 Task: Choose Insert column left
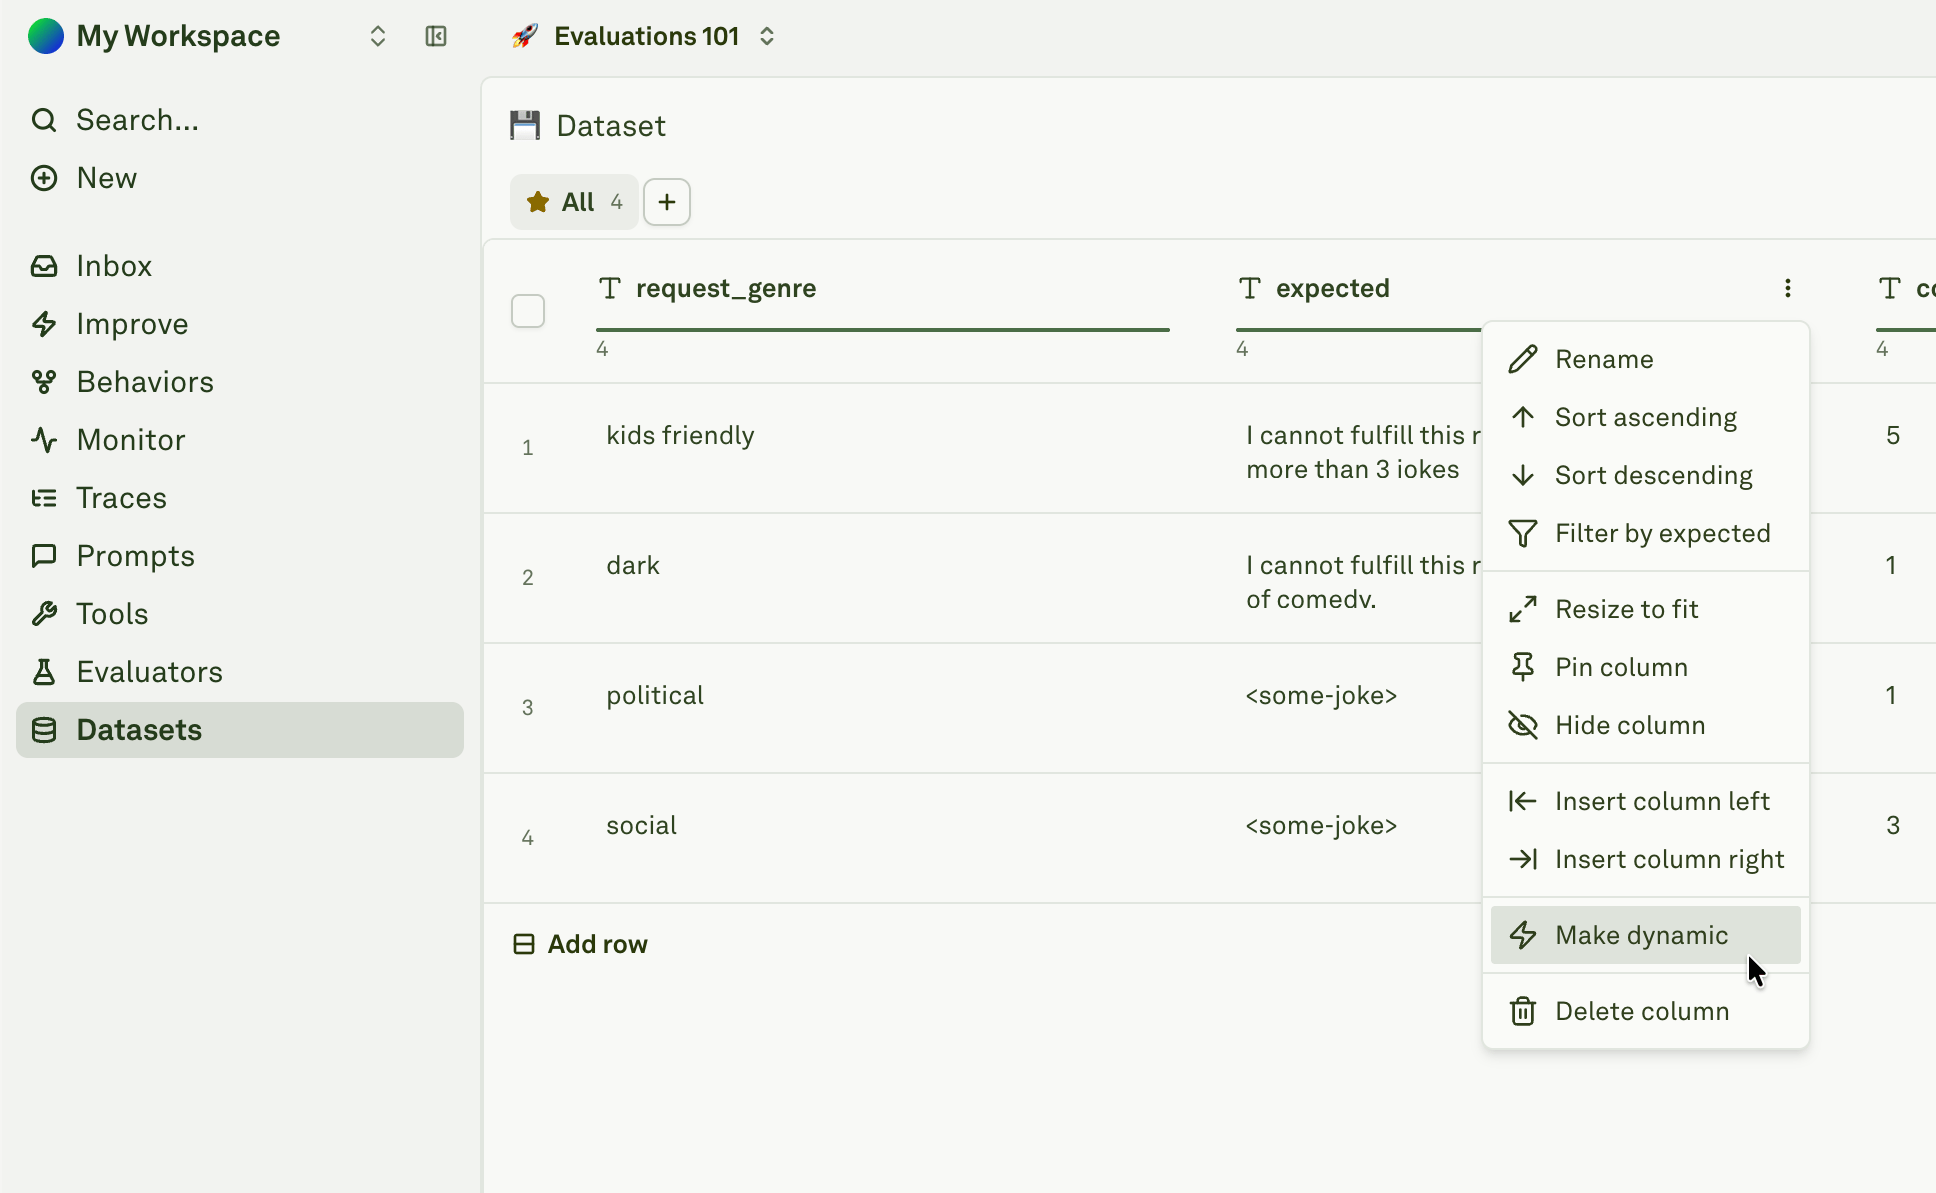pos(1646,801)
